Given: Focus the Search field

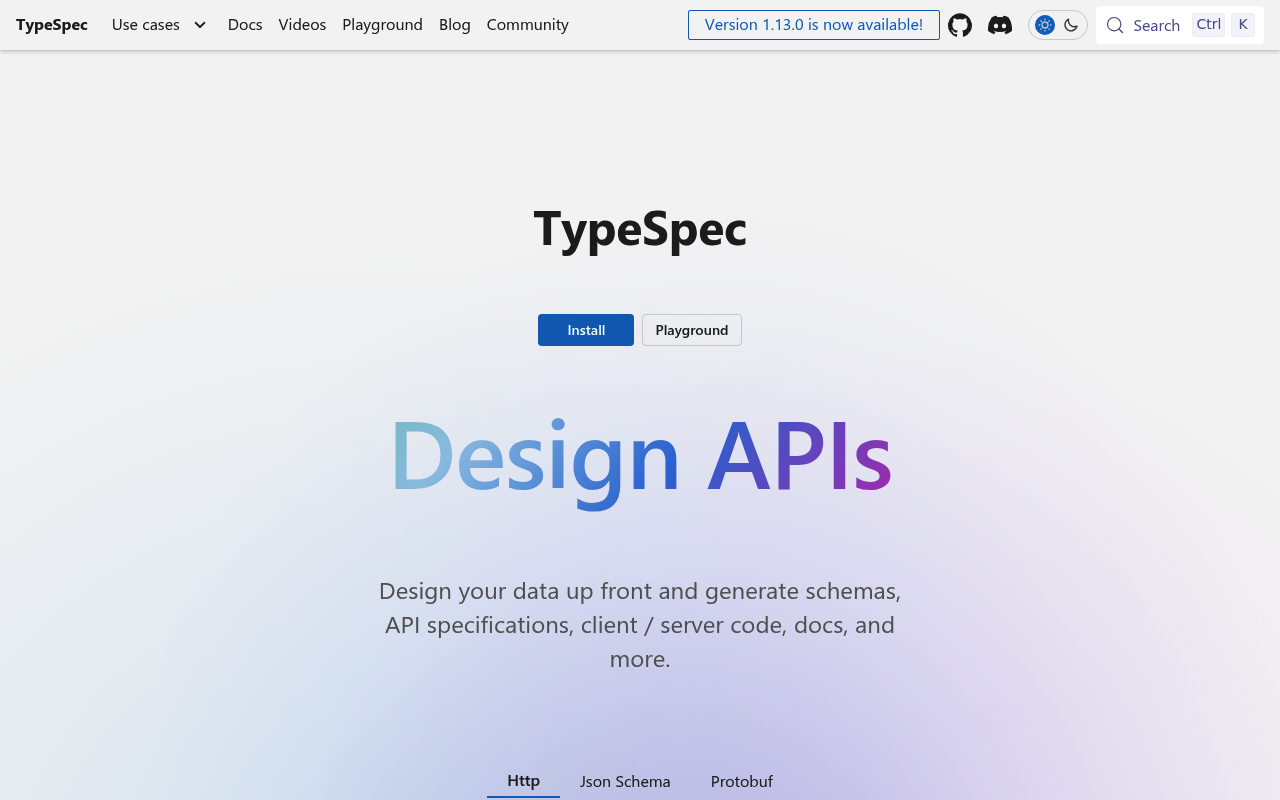Looking at the screenshot, I should [1180, 25].
